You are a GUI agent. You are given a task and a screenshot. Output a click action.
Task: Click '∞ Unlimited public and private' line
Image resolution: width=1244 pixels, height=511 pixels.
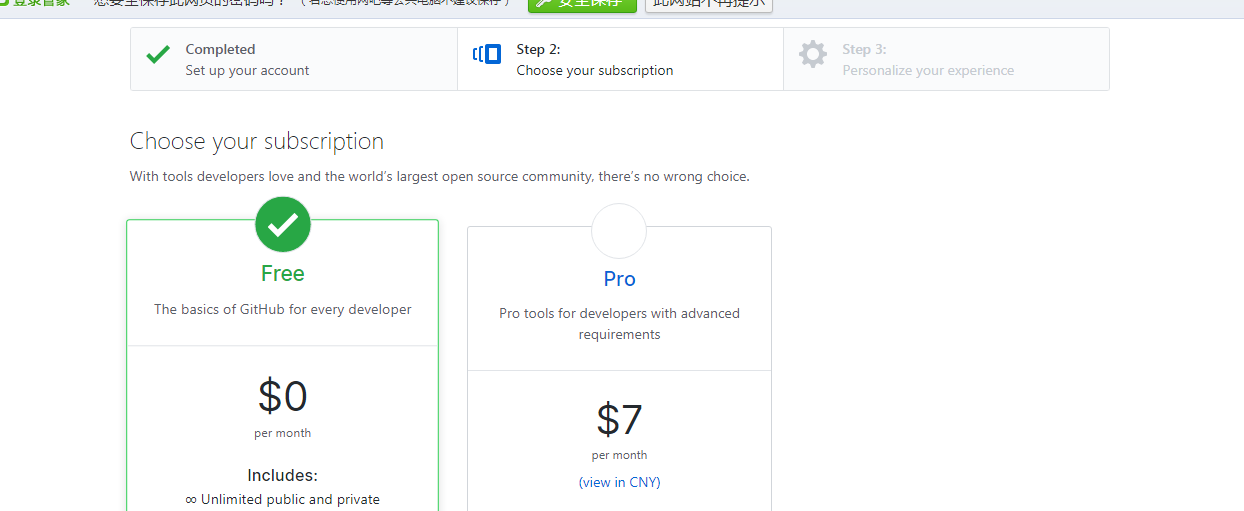(x=283, y=499)
